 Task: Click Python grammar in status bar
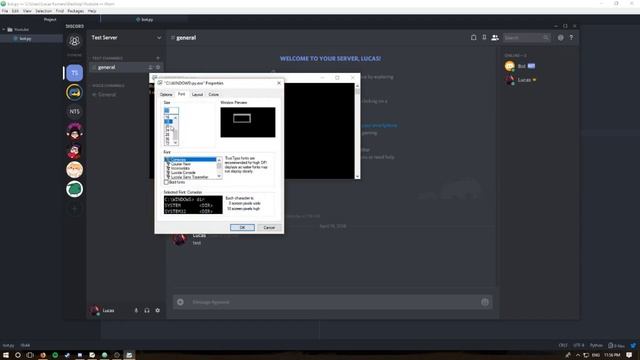(x=596, y=345)
